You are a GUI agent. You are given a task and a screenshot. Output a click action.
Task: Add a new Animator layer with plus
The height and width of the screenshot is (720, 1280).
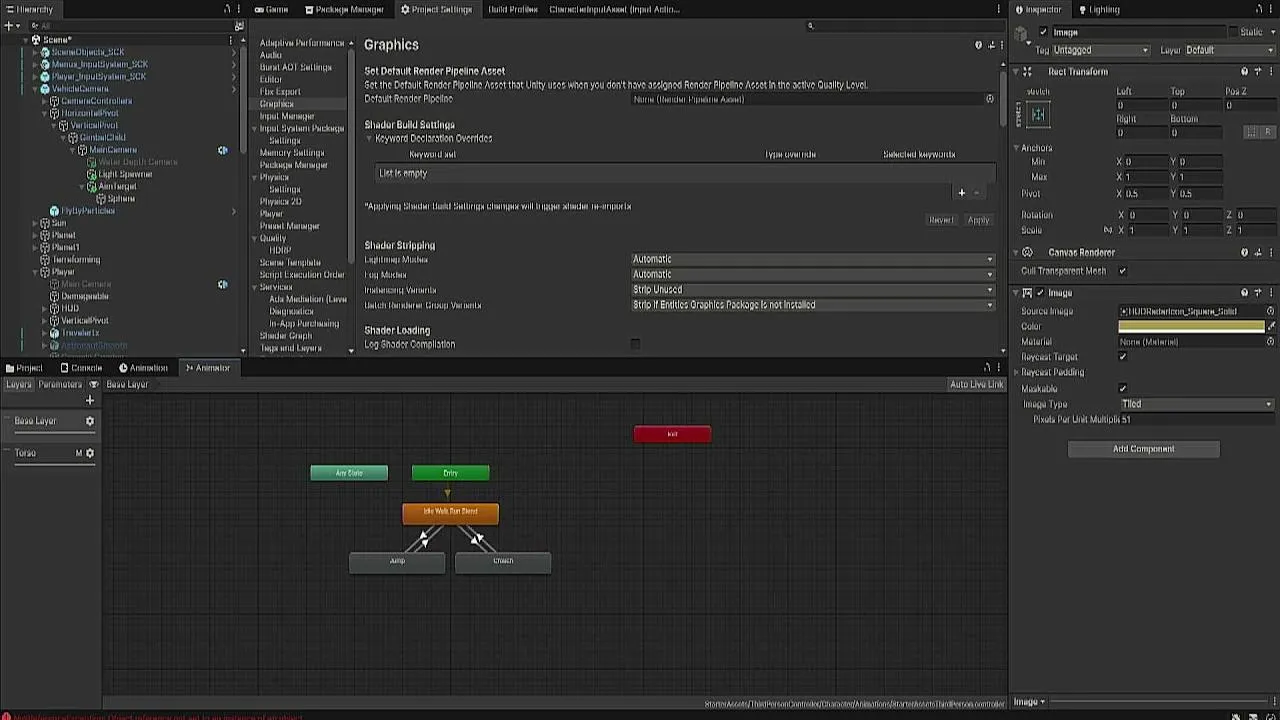coord(89,400)
